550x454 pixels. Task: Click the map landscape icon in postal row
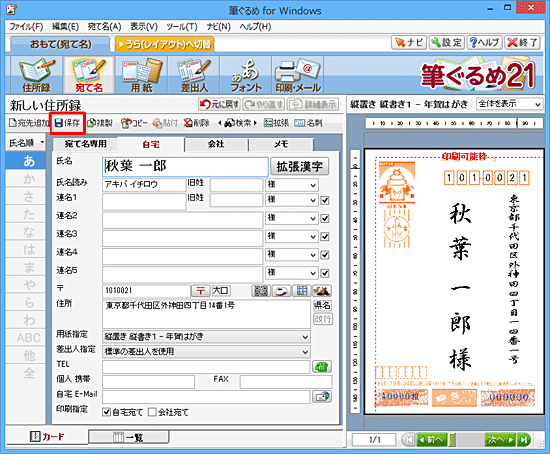click(322, 291)
